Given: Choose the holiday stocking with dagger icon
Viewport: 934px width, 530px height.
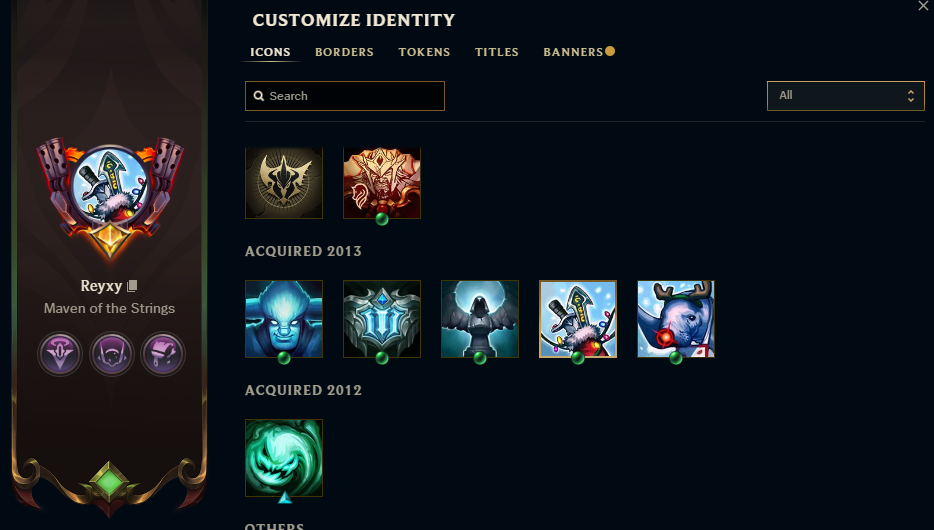Looking at the screenshot, I should click(578, 319).
